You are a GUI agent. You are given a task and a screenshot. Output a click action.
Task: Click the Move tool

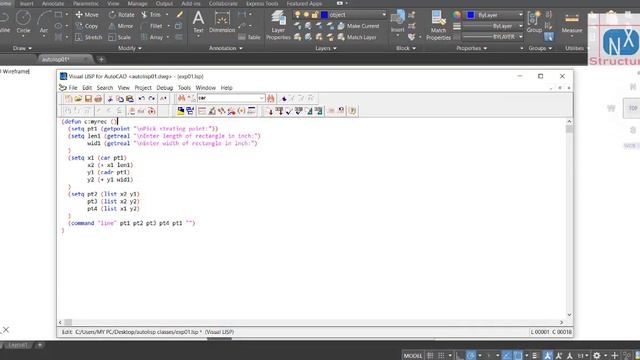(x=87, y=15)
